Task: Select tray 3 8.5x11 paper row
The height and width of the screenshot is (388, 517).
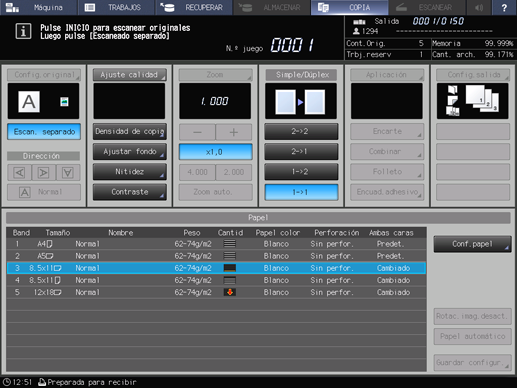Action: (216, 268)
